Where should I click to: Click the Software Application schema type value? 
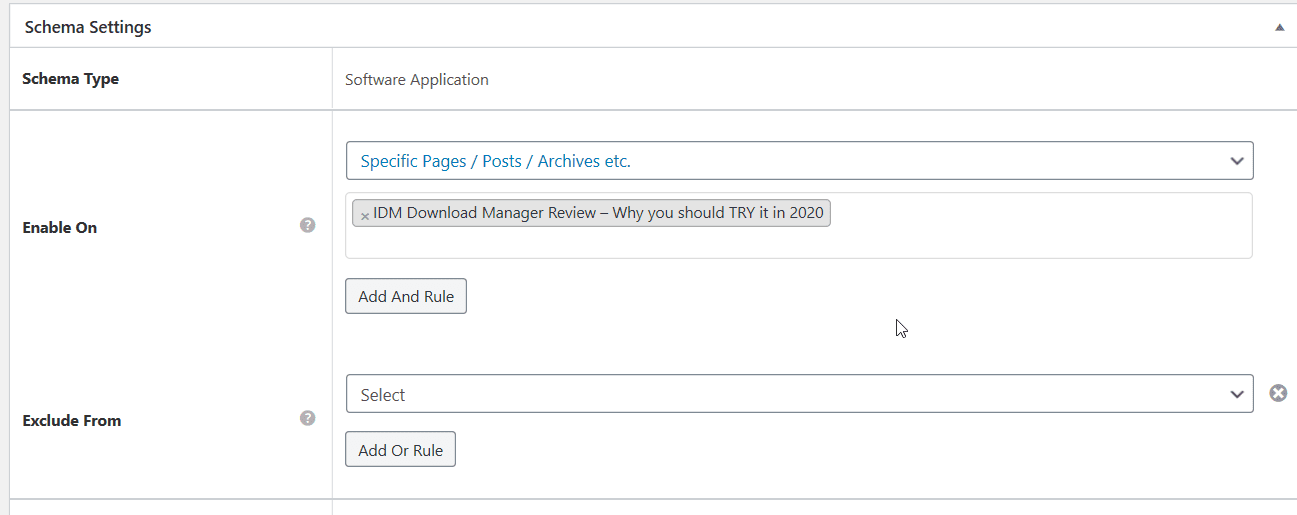coord(416,80)
